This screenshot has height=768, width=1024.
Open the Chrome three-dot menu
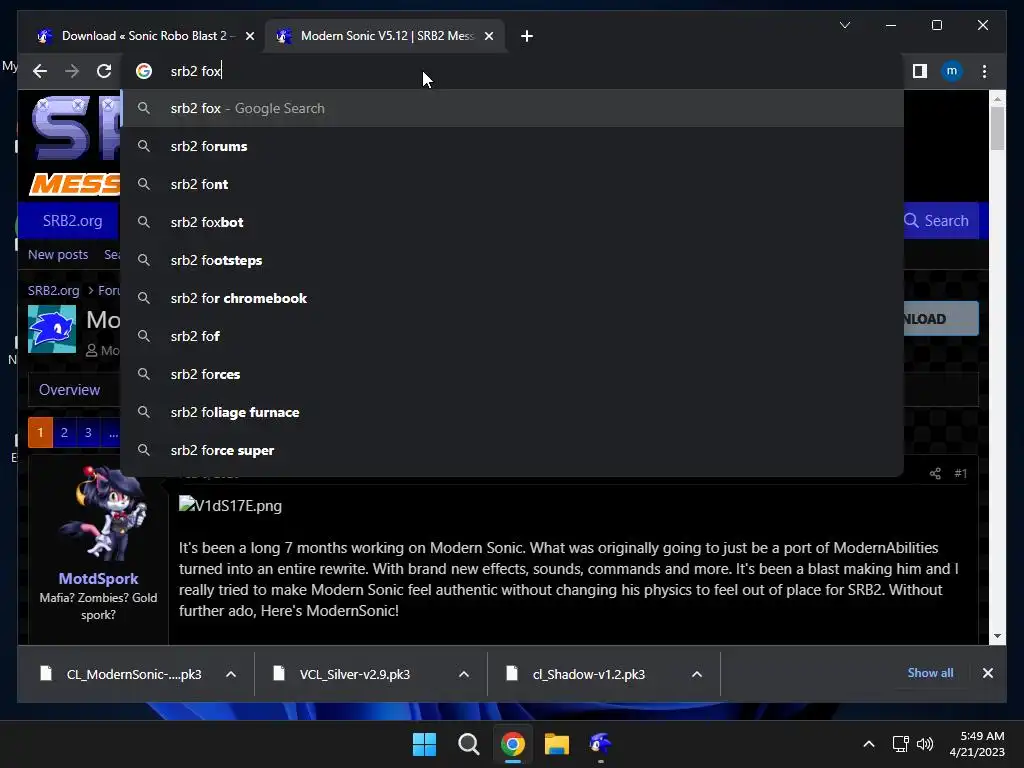(x=984, y=71)
